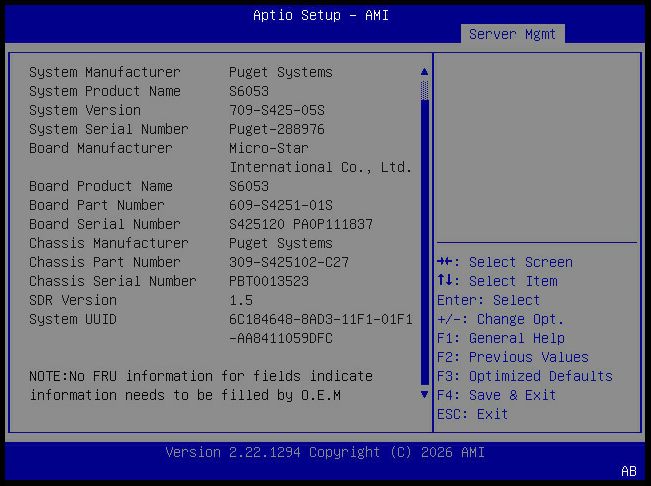Click the top 'Puget Systems' System Manufacturer value
The image size is (651, 486).
pos(281,72)
